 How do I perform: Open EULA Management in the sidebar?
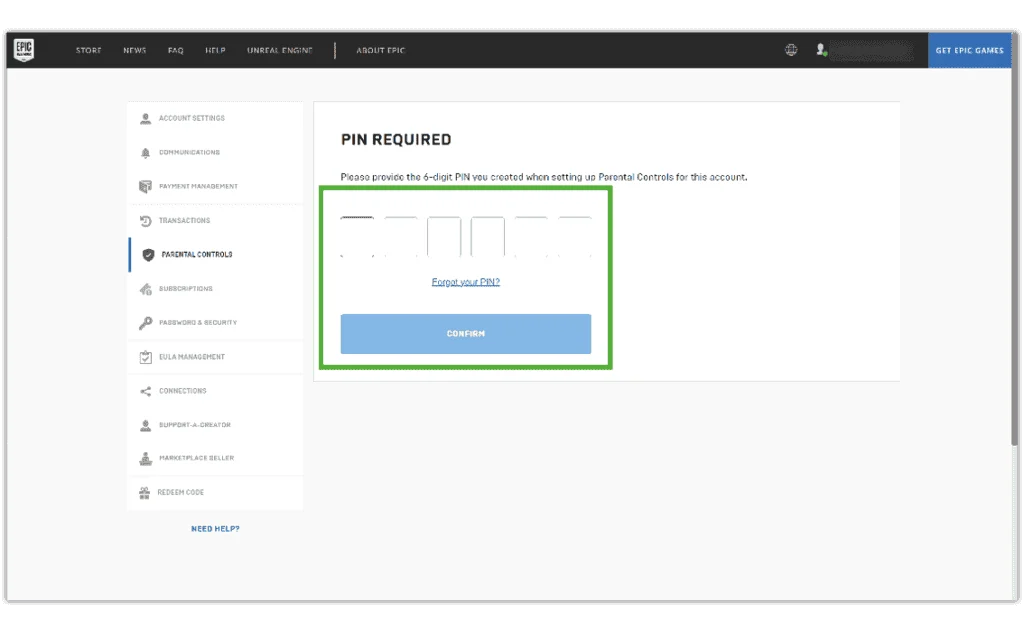pyautogui.click(x=191, y=357)
